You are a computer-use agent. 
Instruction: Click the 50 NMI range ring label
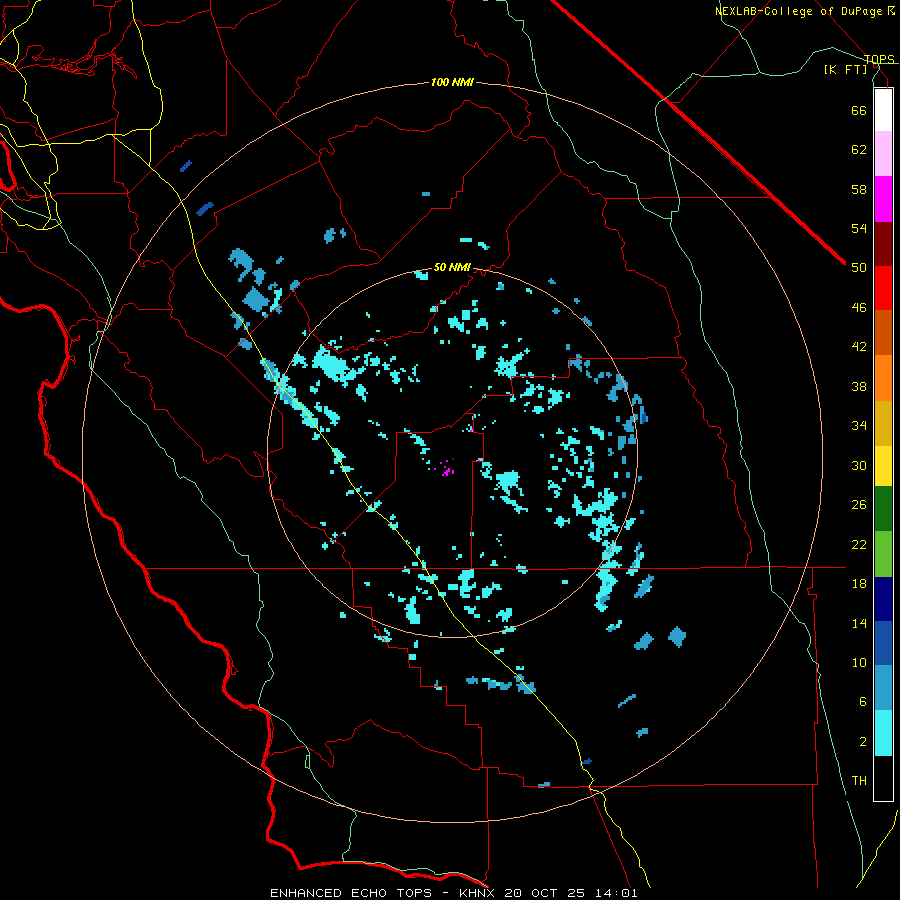[x=452, y=267]
